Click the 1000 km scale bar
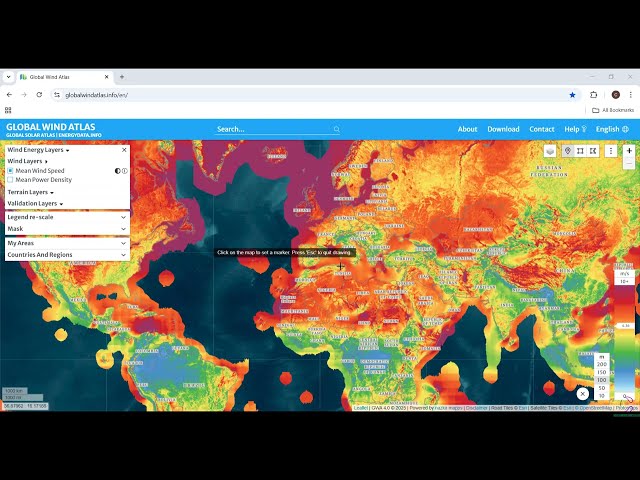Image resolution: width=640 pixels, height=480 pixels. [x=14, y=391]
